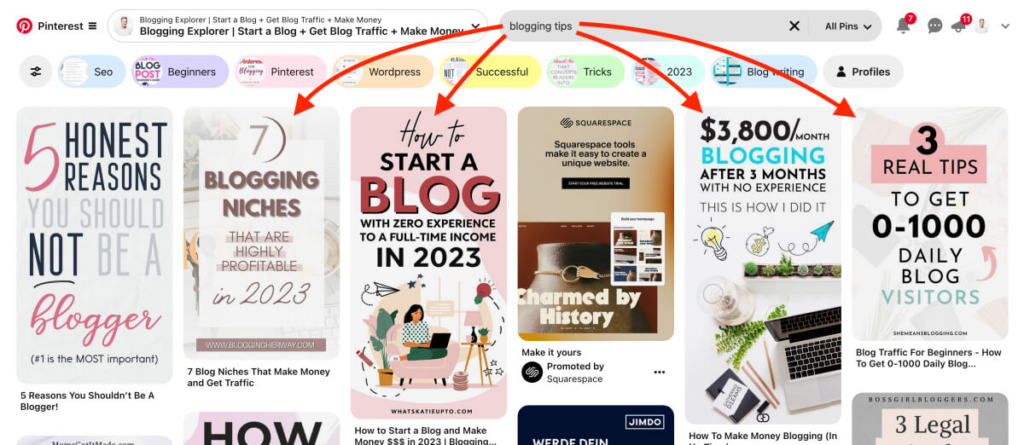
Task: Open the megaphone updates icon
Action: pyautogui.click(x=958, y=26)
